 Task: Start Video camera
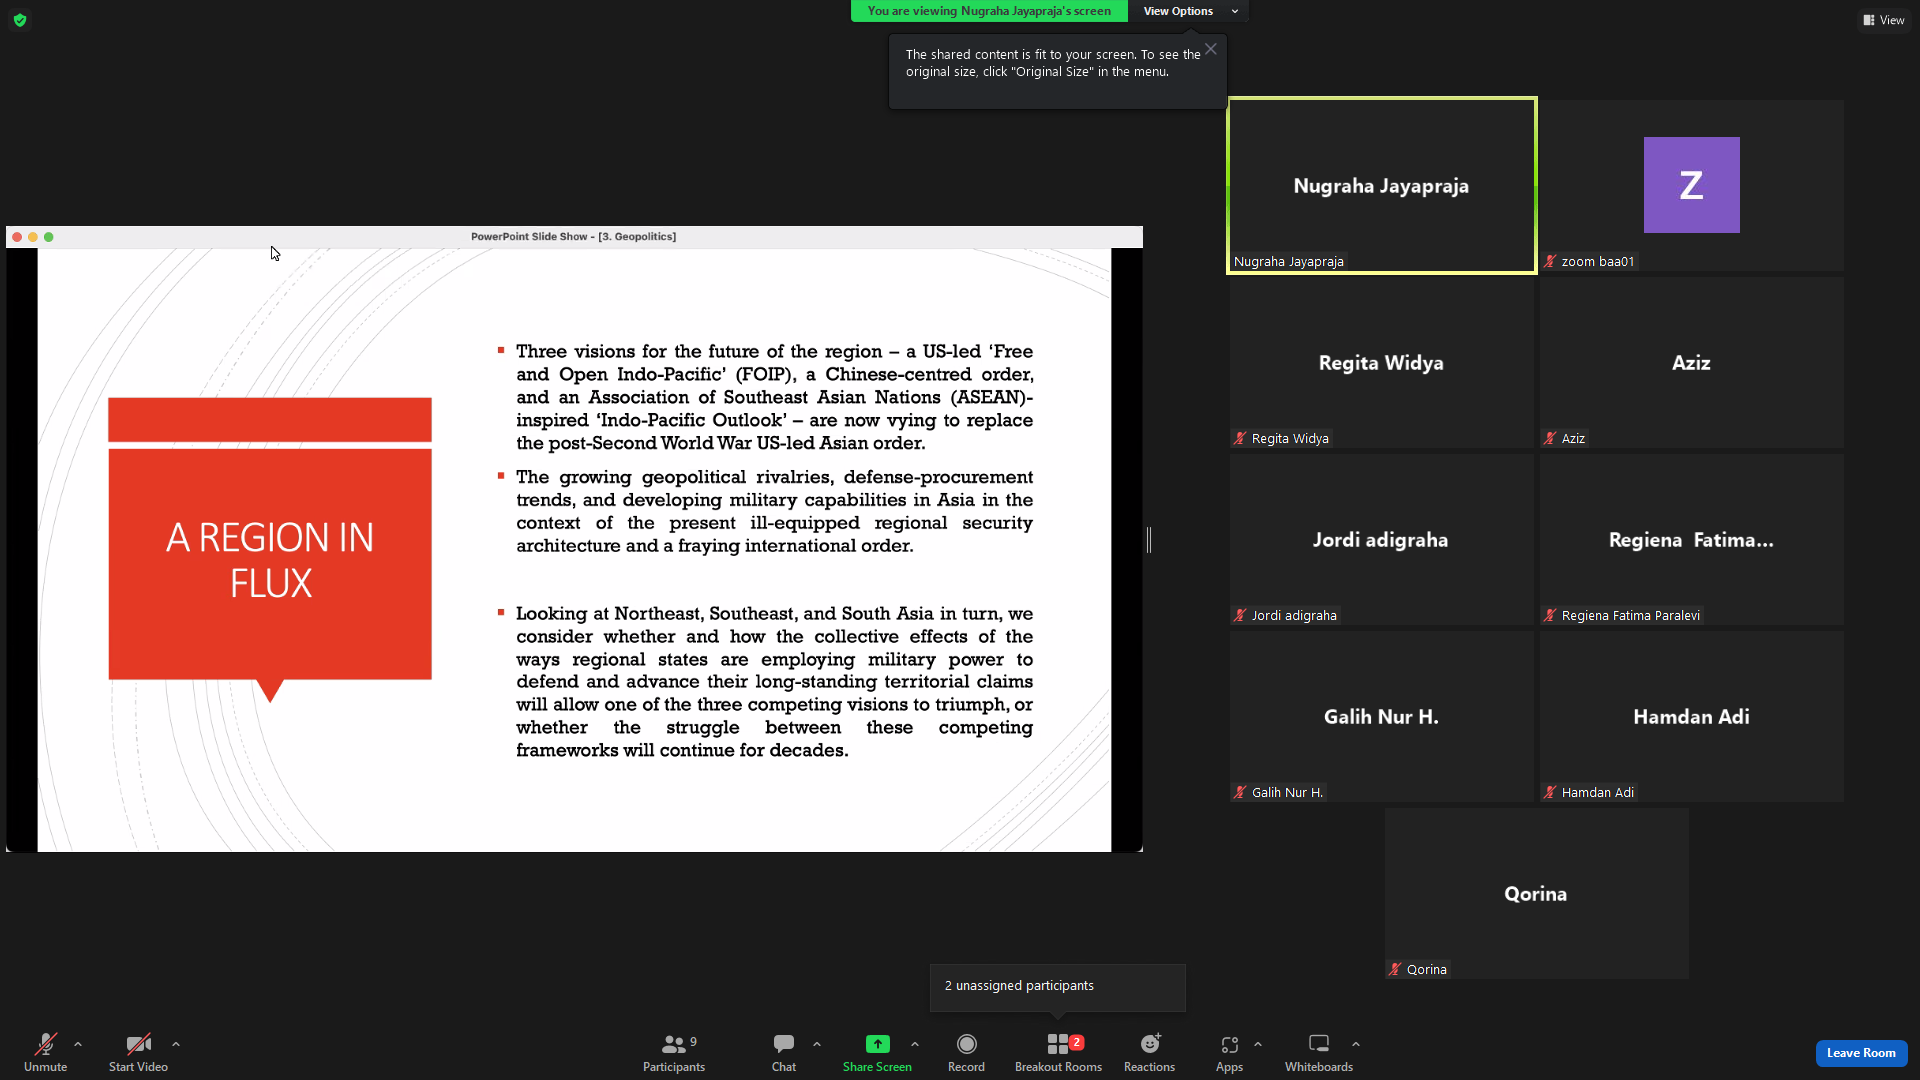coord(138,1052)
